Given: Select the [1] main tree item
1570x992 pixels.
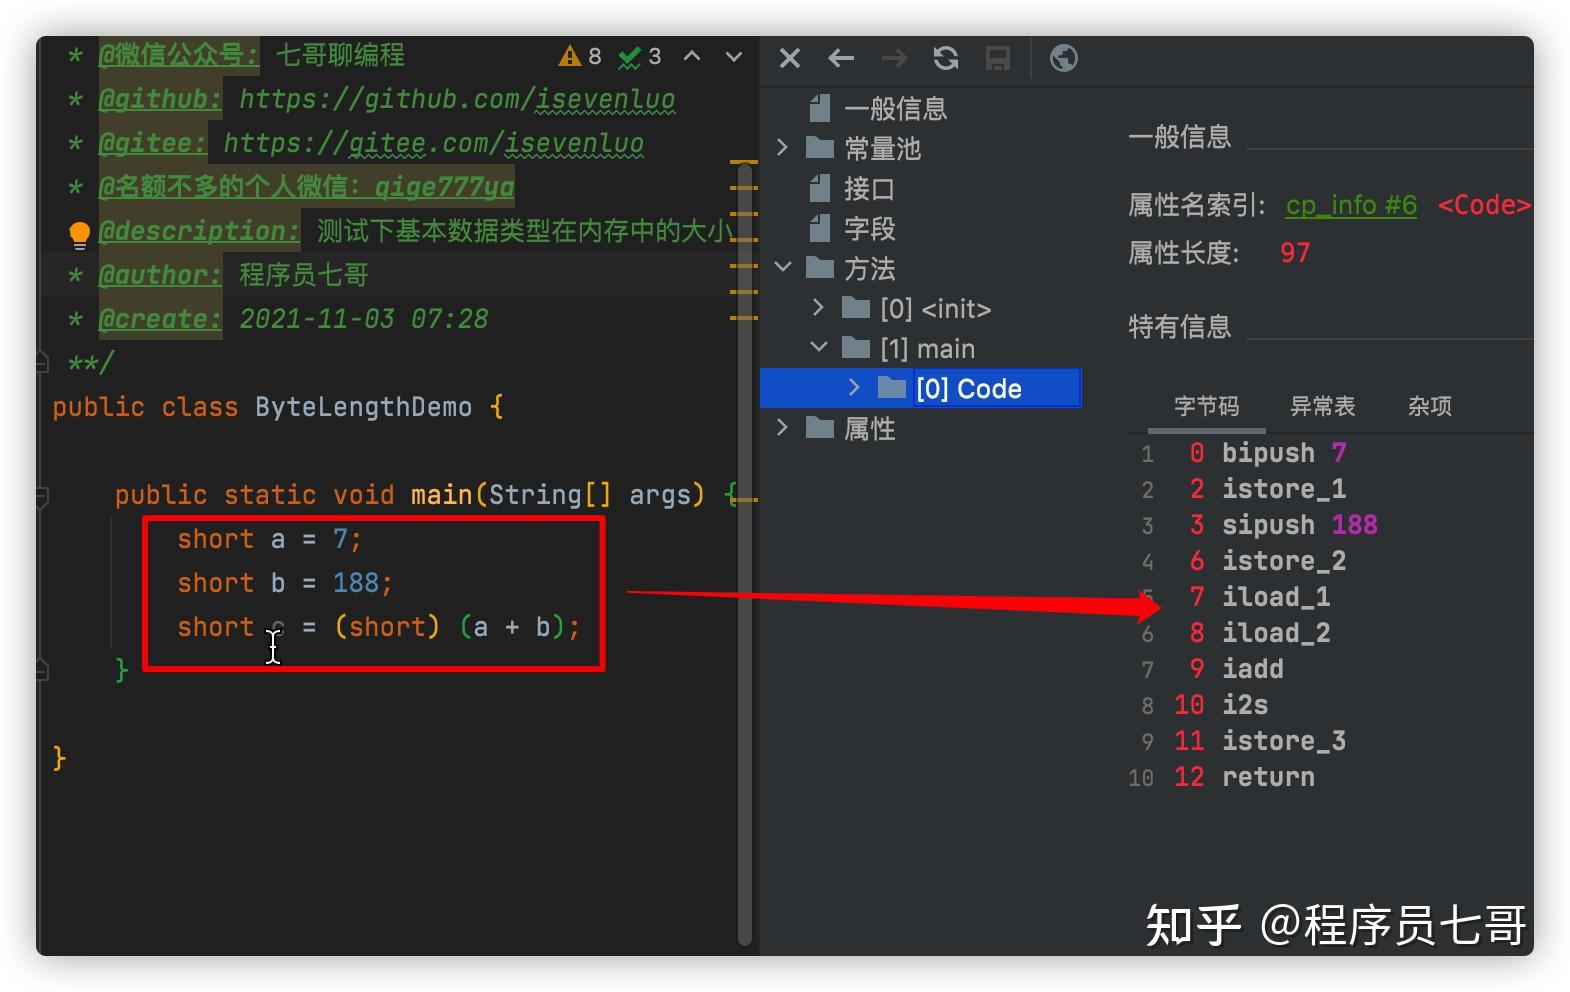Looking at the screenshot, I should click(x=927, y=348).
